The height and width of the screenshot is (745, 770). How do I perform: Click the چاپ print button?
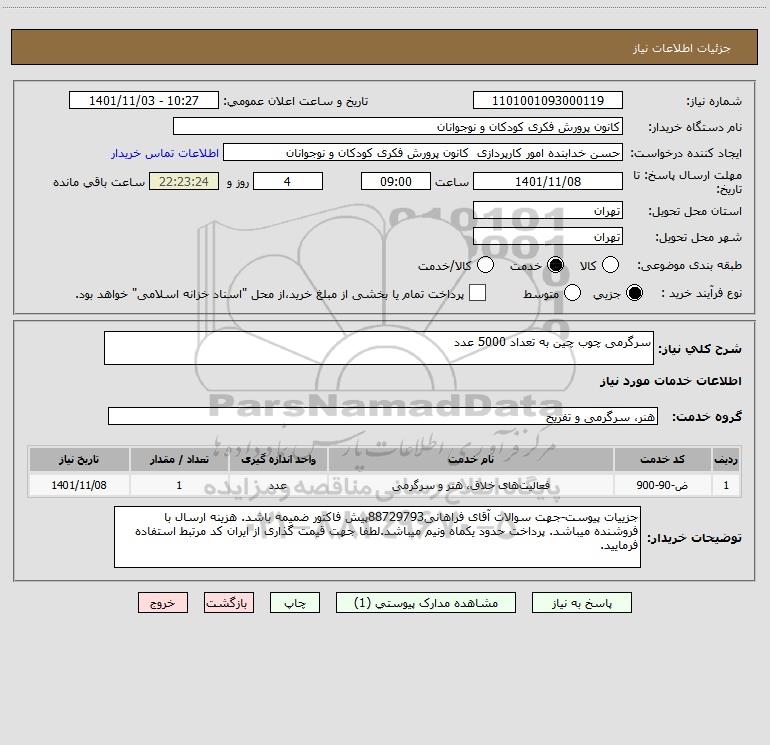coord(295,603)
